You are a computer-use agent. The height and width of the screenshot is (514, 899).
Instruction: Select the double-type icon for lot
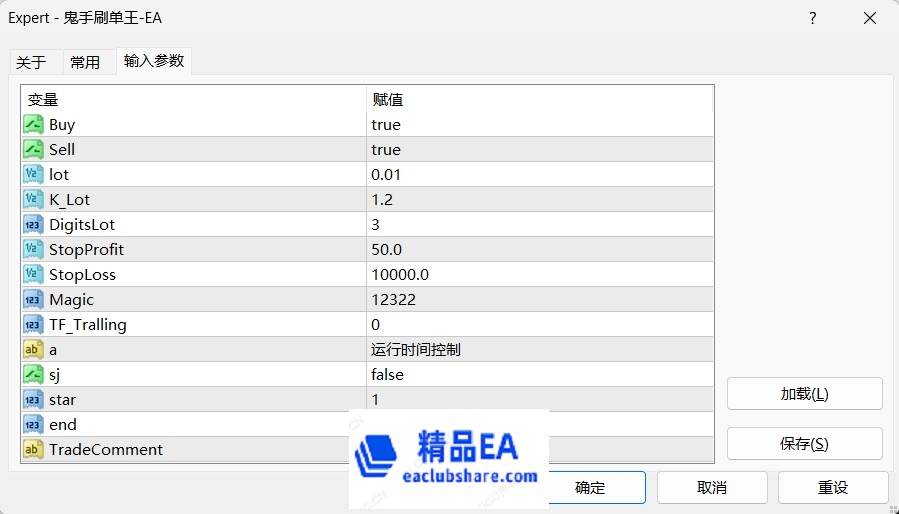coord(33,175)
